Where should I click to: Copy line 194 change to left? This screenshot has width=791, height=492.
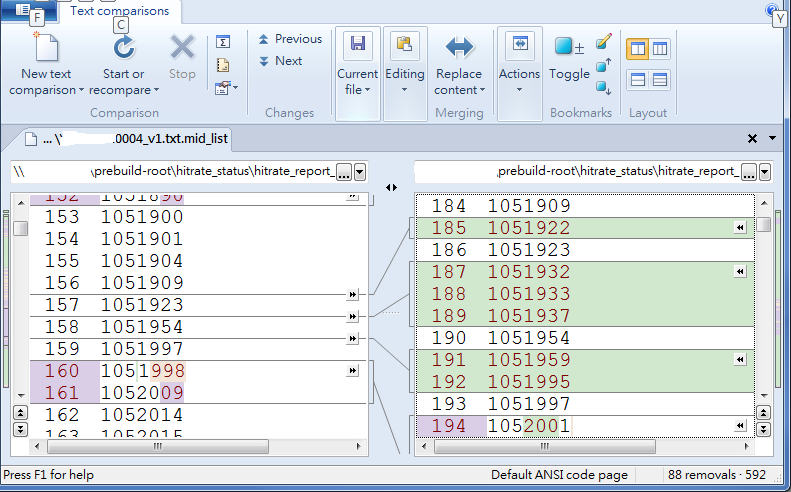[740, 425]
